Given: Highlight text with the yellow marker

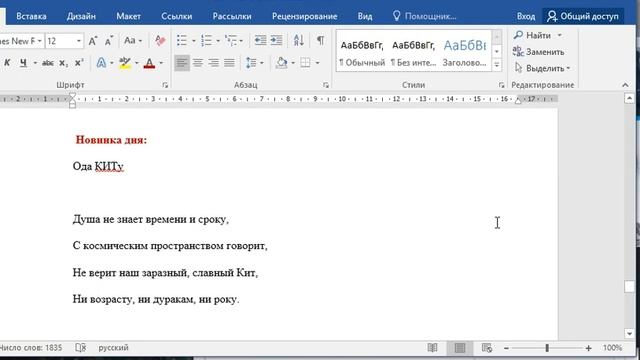Looking at the screenshot, I should (x=125, y=63).
